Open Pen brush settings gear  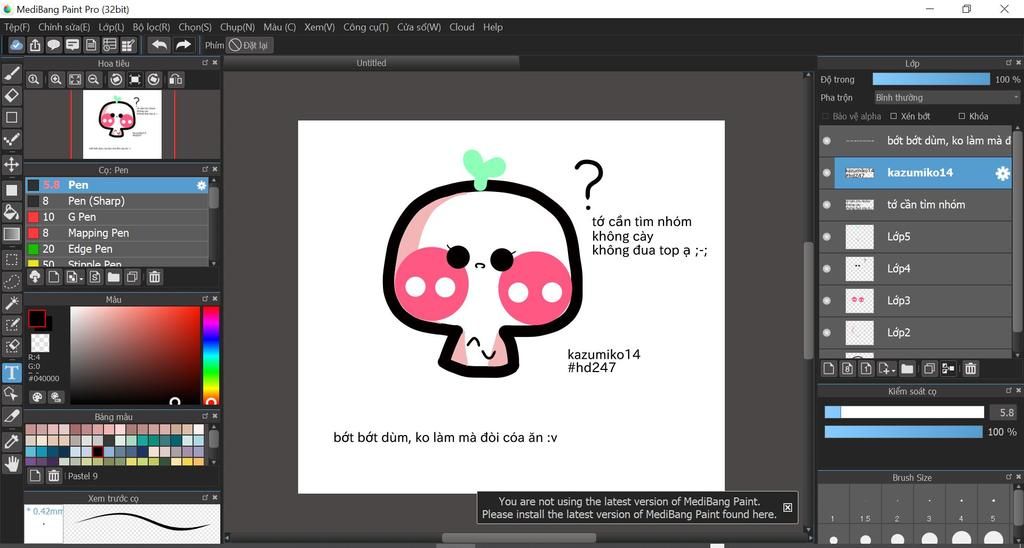point(201,185)
